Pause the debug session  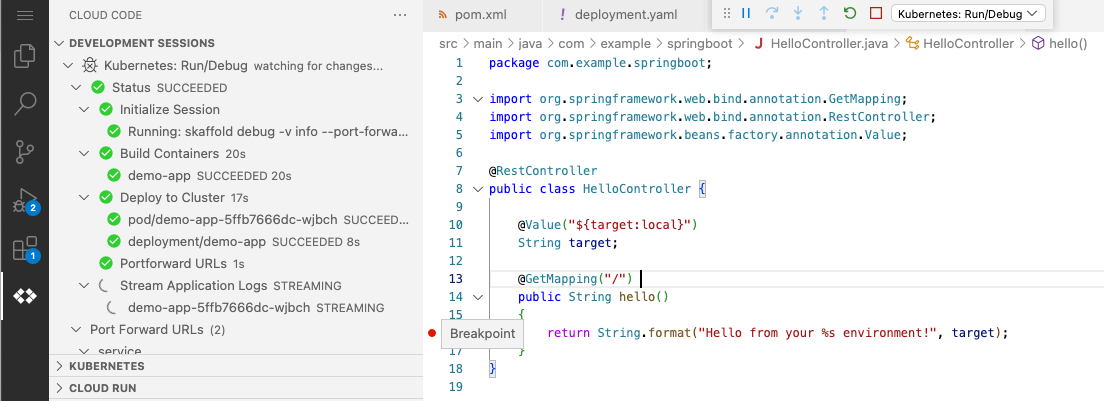tap(746, 13)
